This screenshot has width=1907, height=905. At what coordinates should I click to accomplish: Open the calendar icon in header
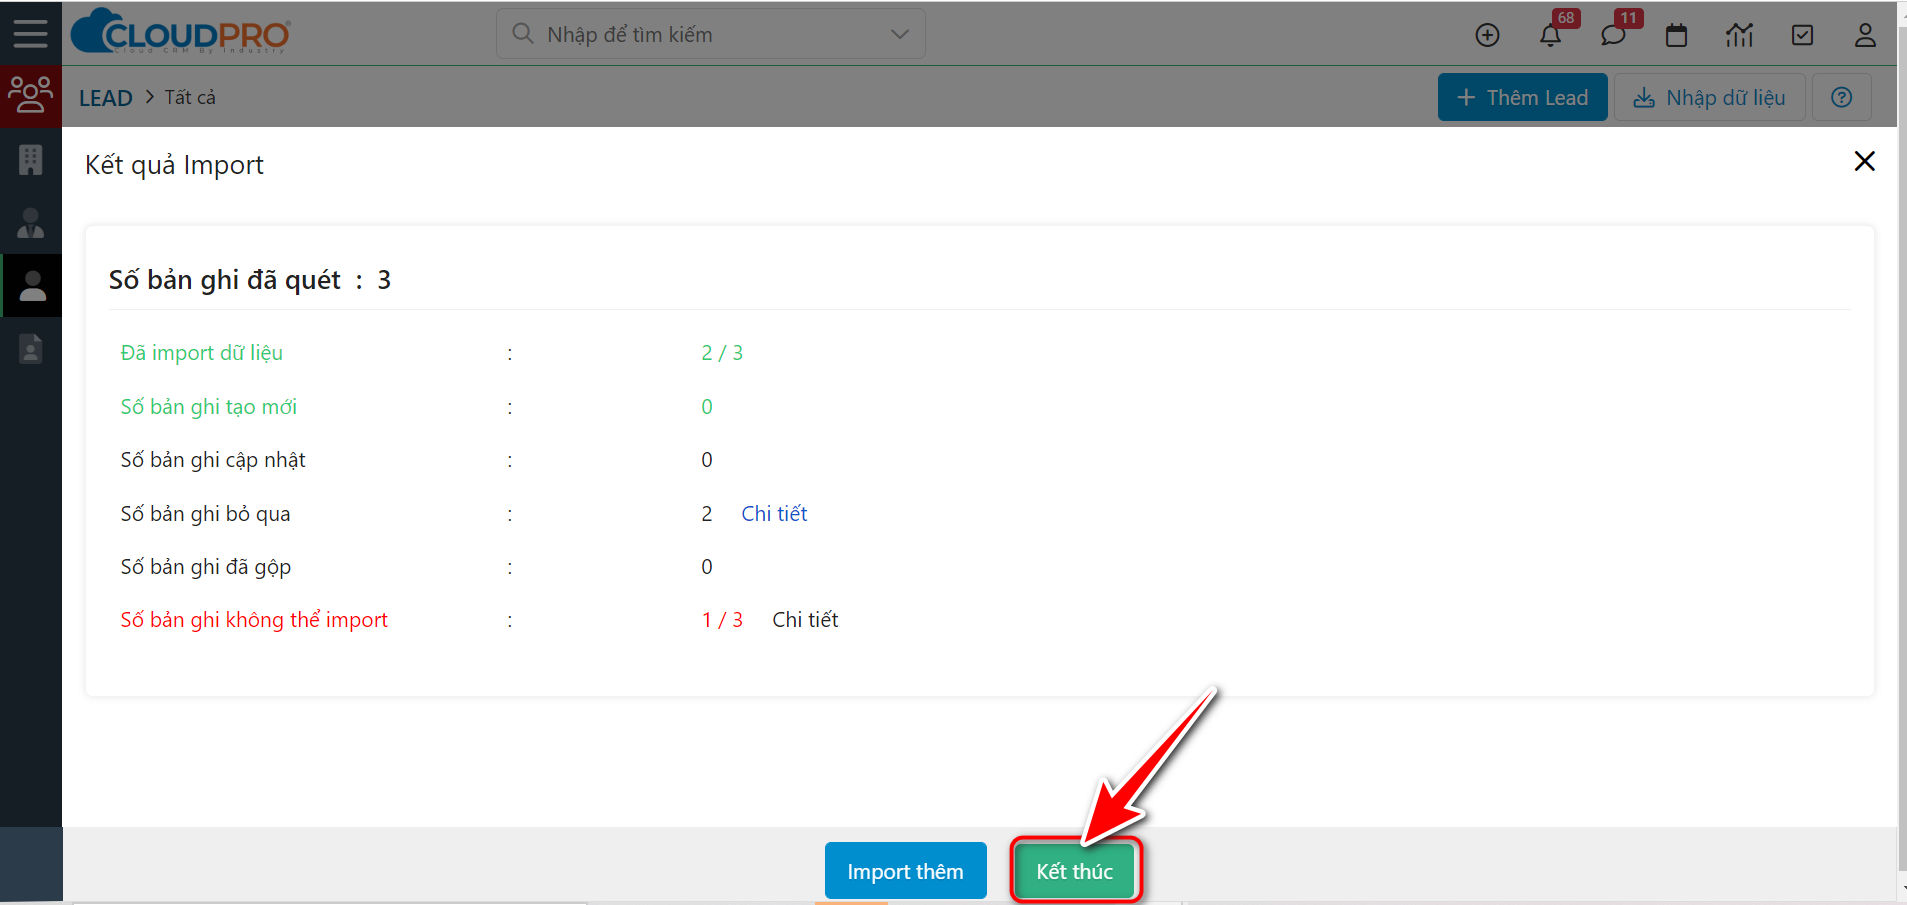click(1676, 35)
